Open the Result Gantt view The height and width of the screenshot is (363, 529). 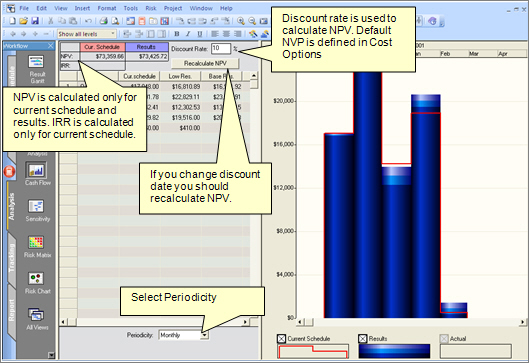(36, 62)
